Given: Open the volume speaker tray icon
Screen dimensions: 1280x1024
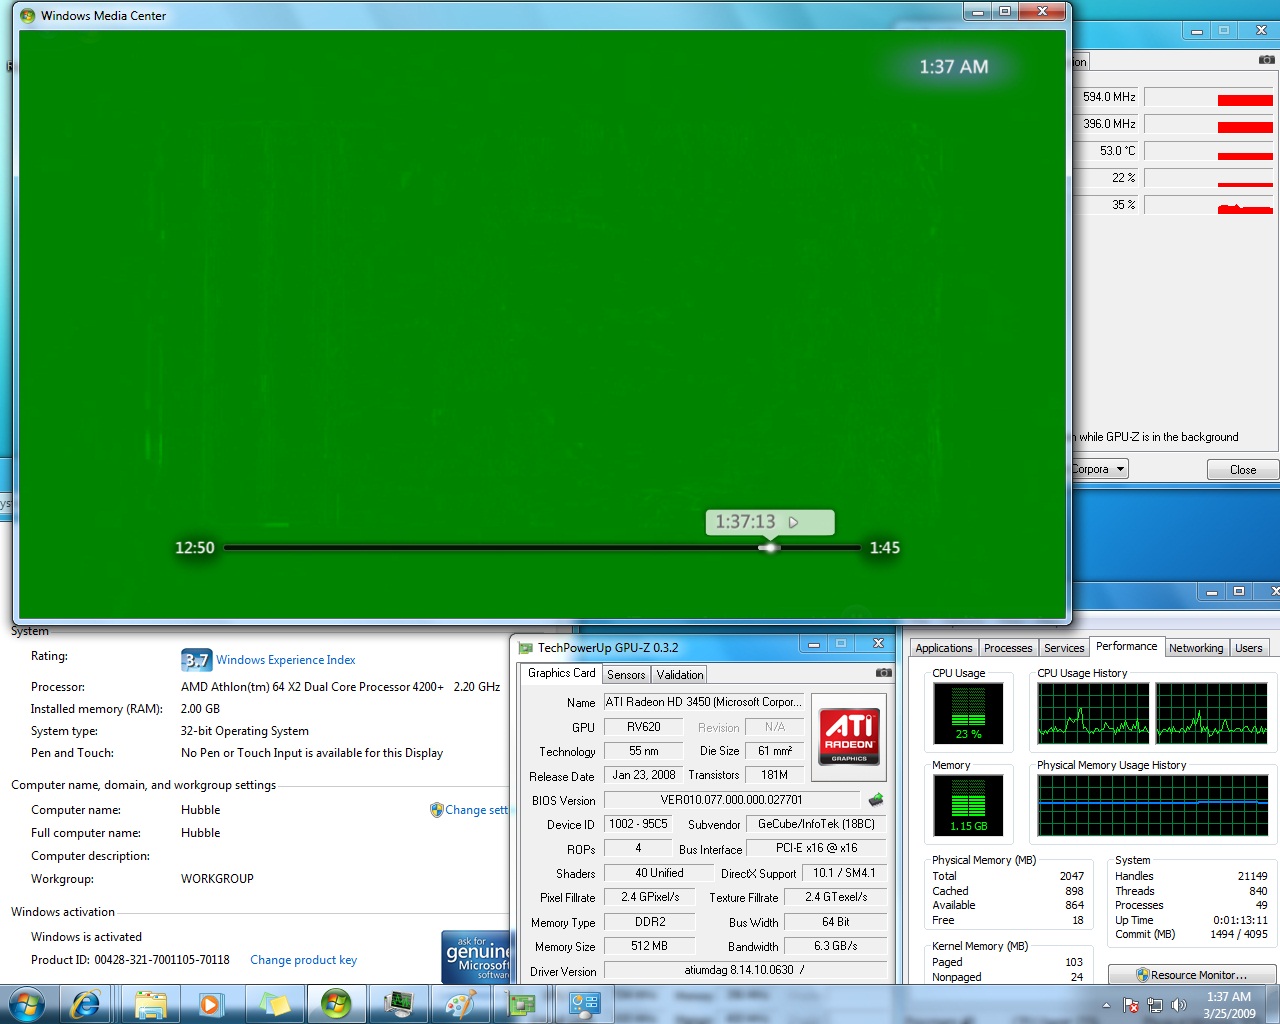Looking at the screenshot, I should click(1179, 1005).
